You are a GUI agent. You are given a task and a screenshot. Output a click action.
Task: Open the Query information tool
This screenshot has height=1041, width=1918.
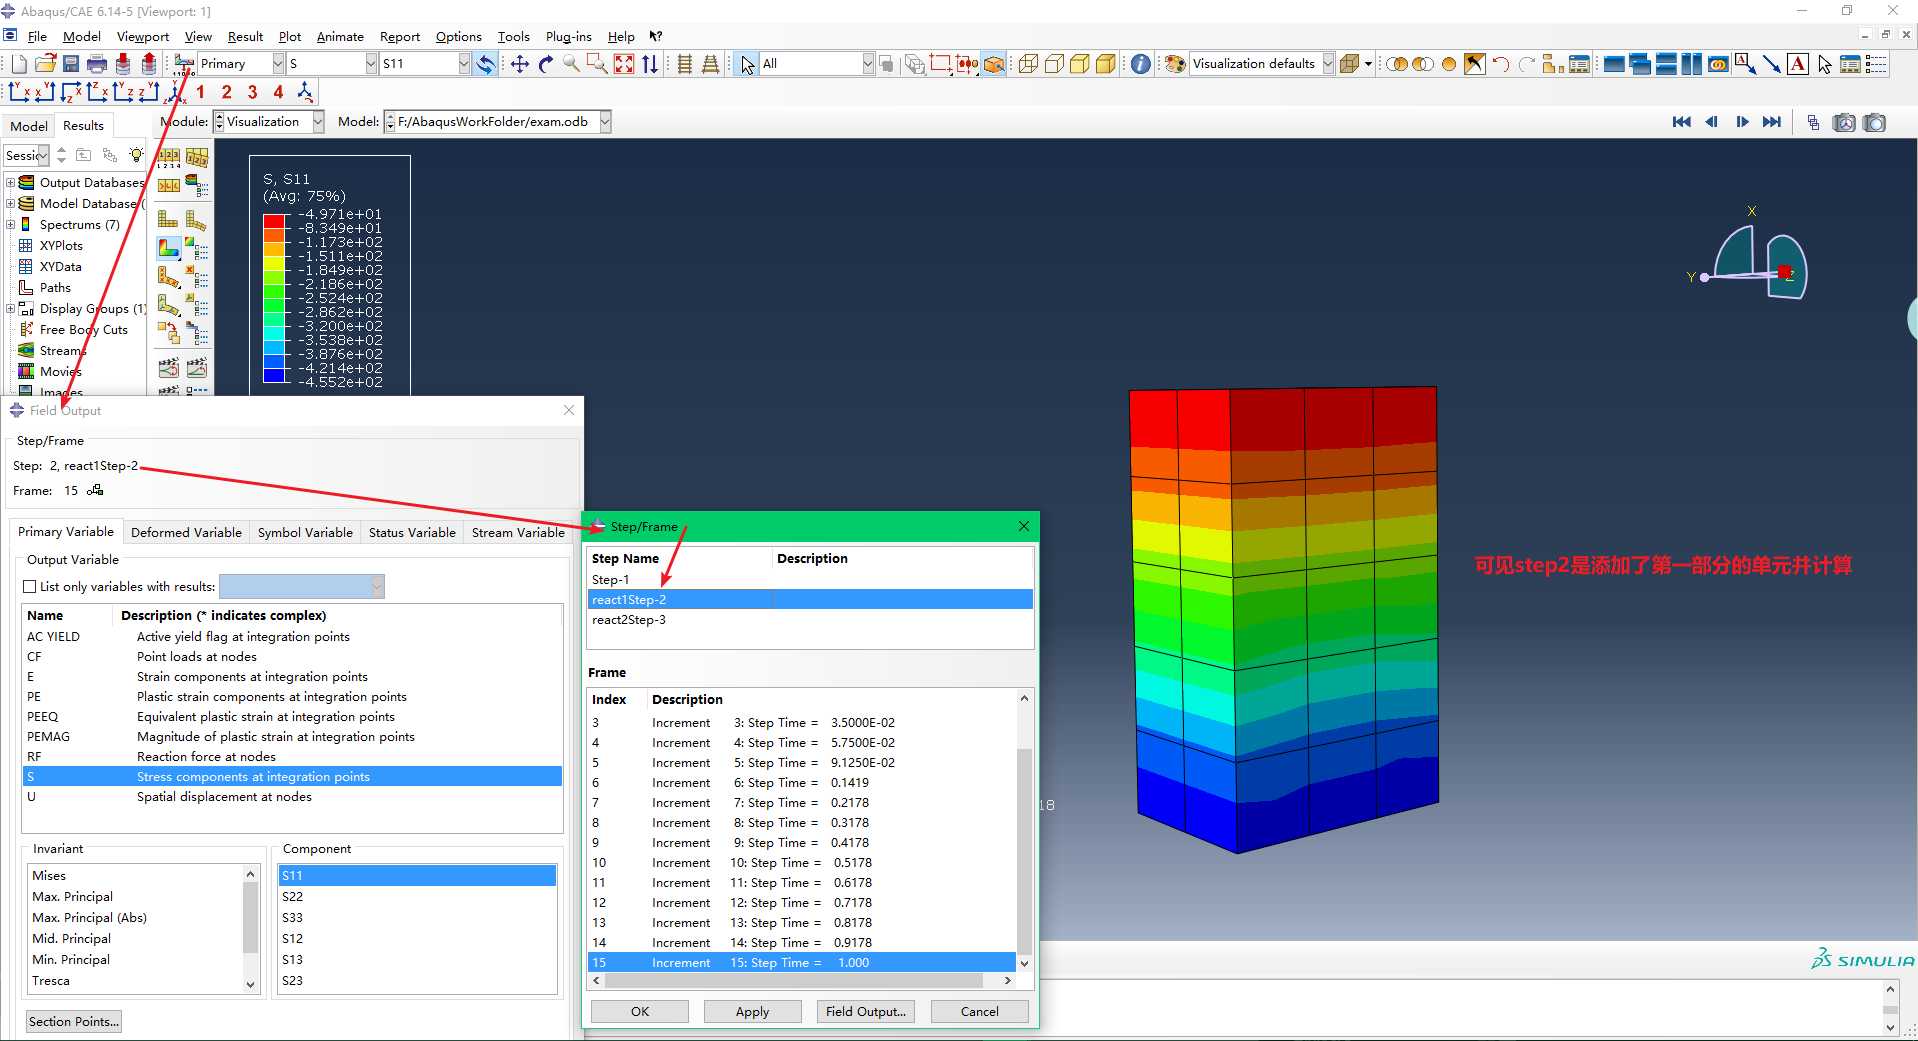click(x=1140, y=64)
